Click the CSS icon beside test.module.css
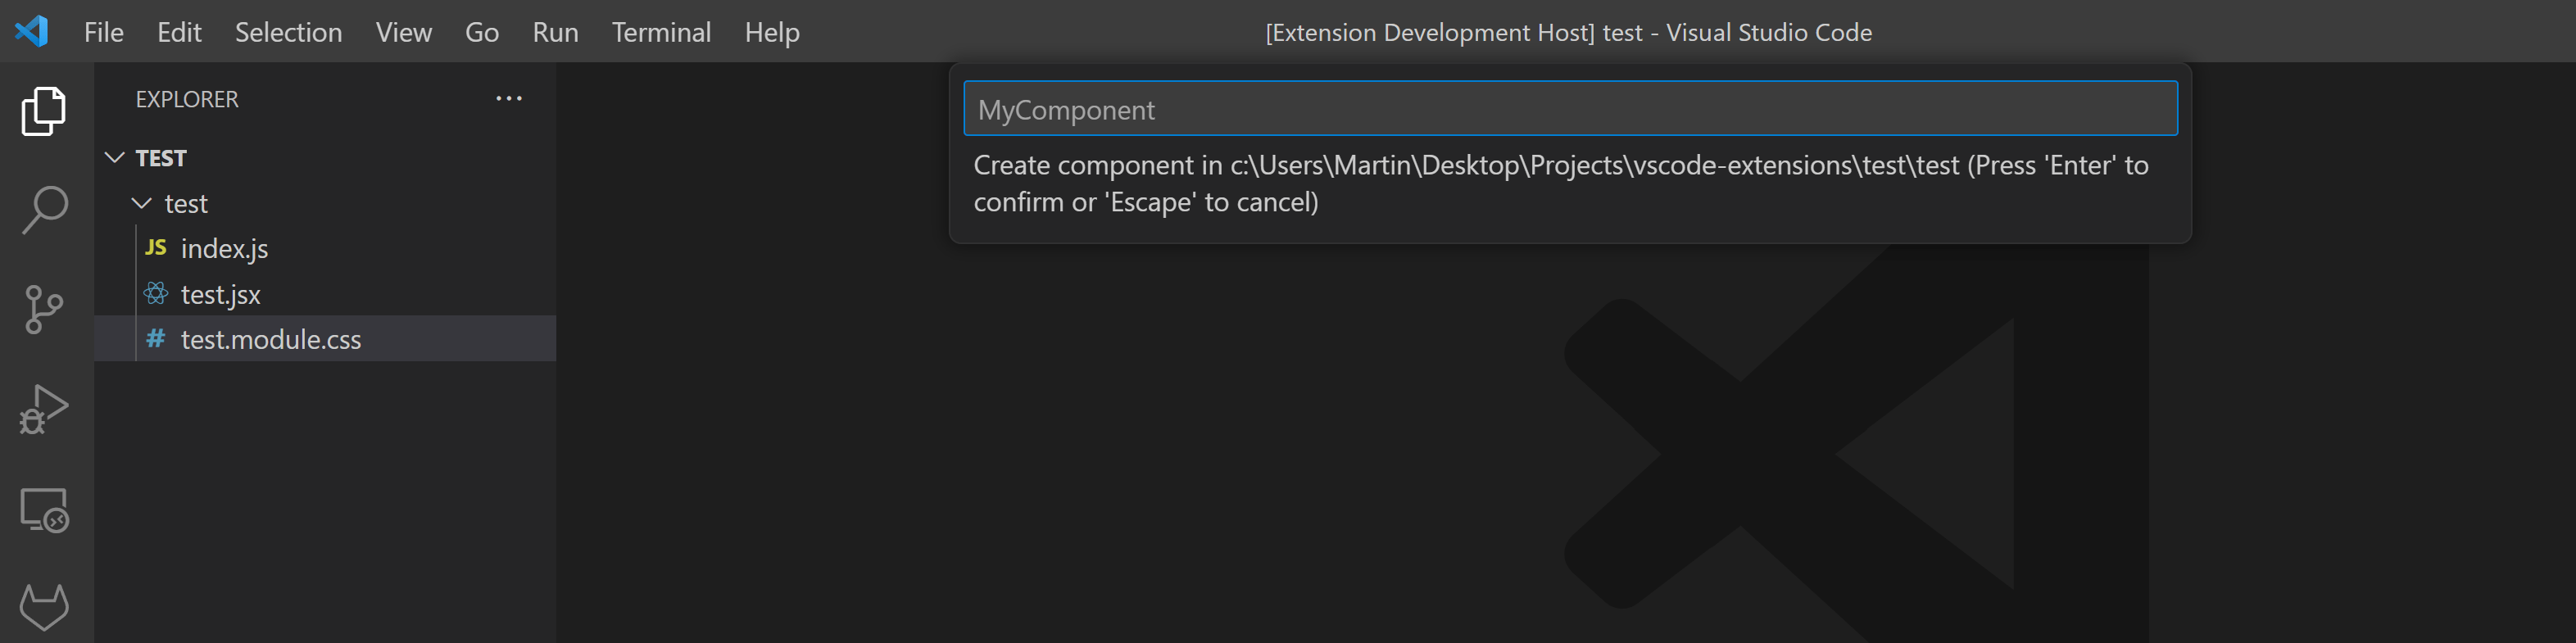Viewport: 2576px width, 643px height. 155,339
